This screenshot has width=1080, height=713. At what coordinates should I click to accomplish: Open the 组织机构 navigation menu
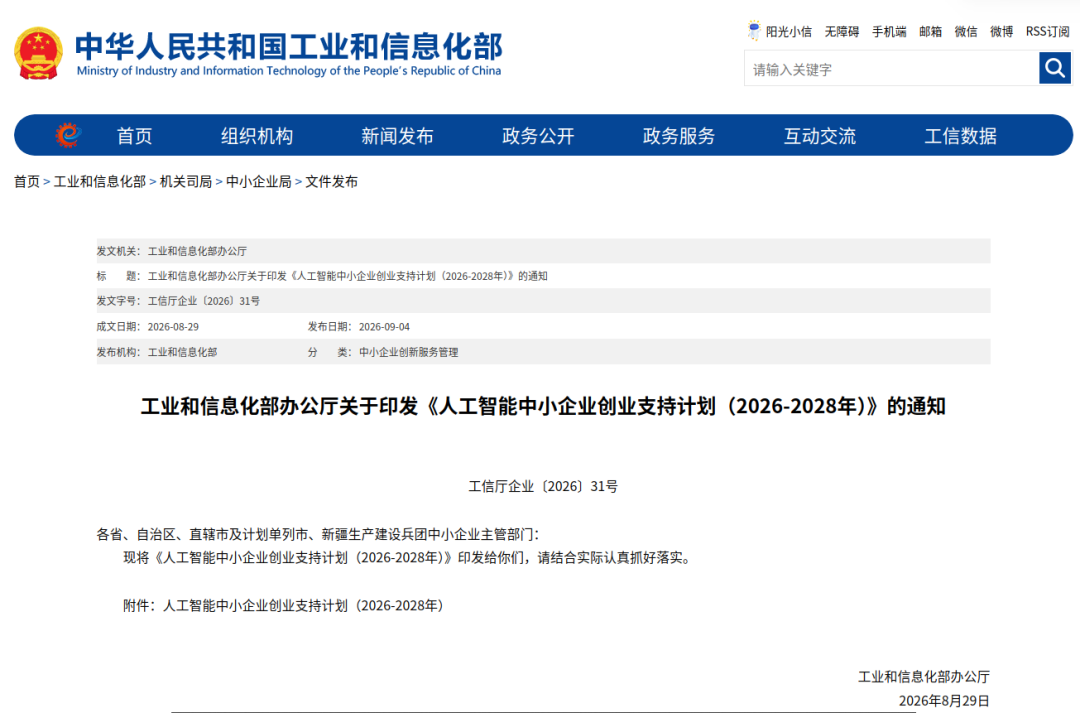pyautogui.click(x=257, y=136)
